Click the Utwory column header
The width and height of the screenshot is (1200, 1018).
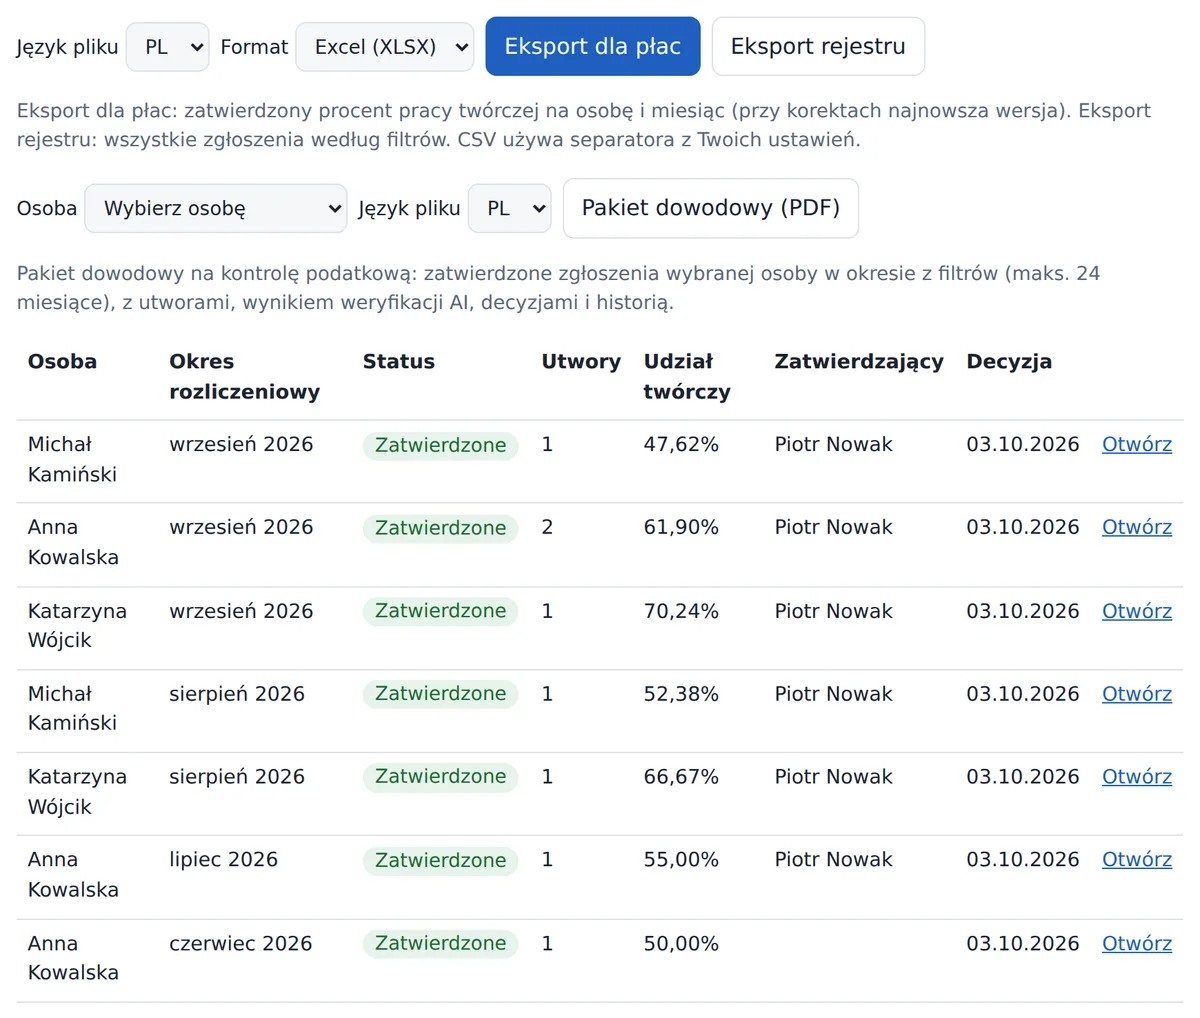click(x=581, y=362)
